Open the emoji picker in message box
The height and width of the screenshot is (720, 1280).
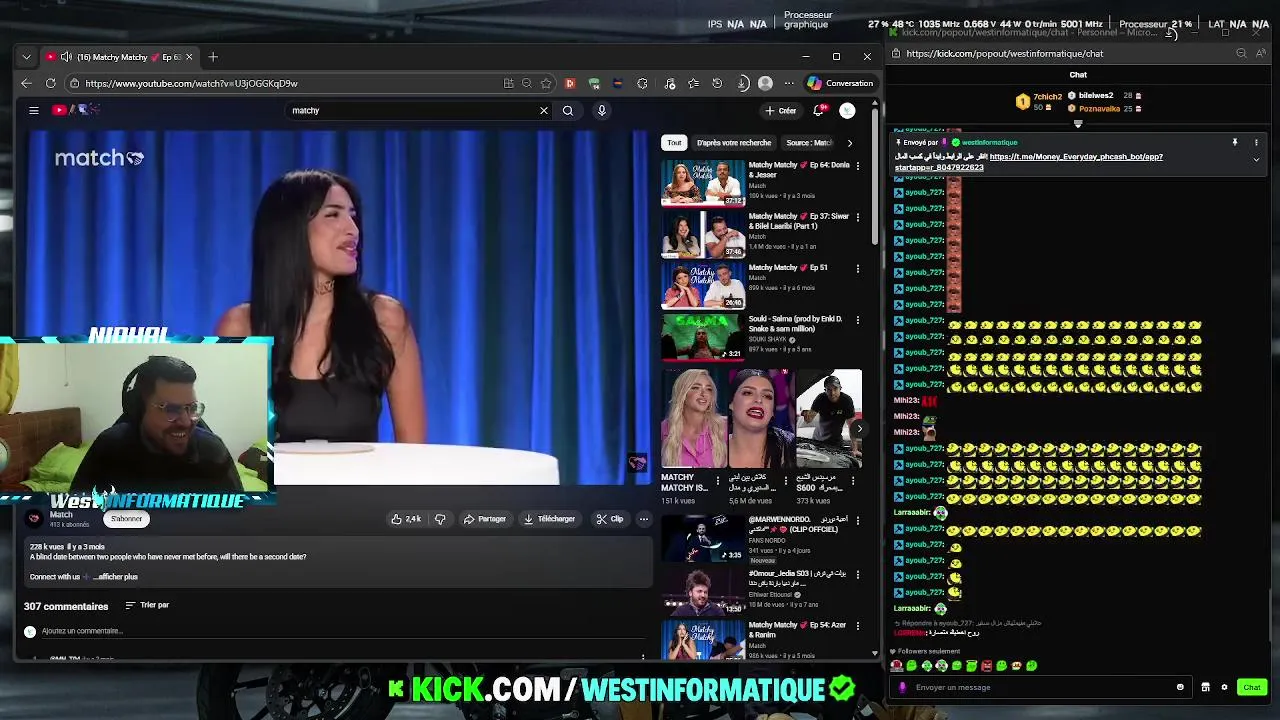point(1180,687)
